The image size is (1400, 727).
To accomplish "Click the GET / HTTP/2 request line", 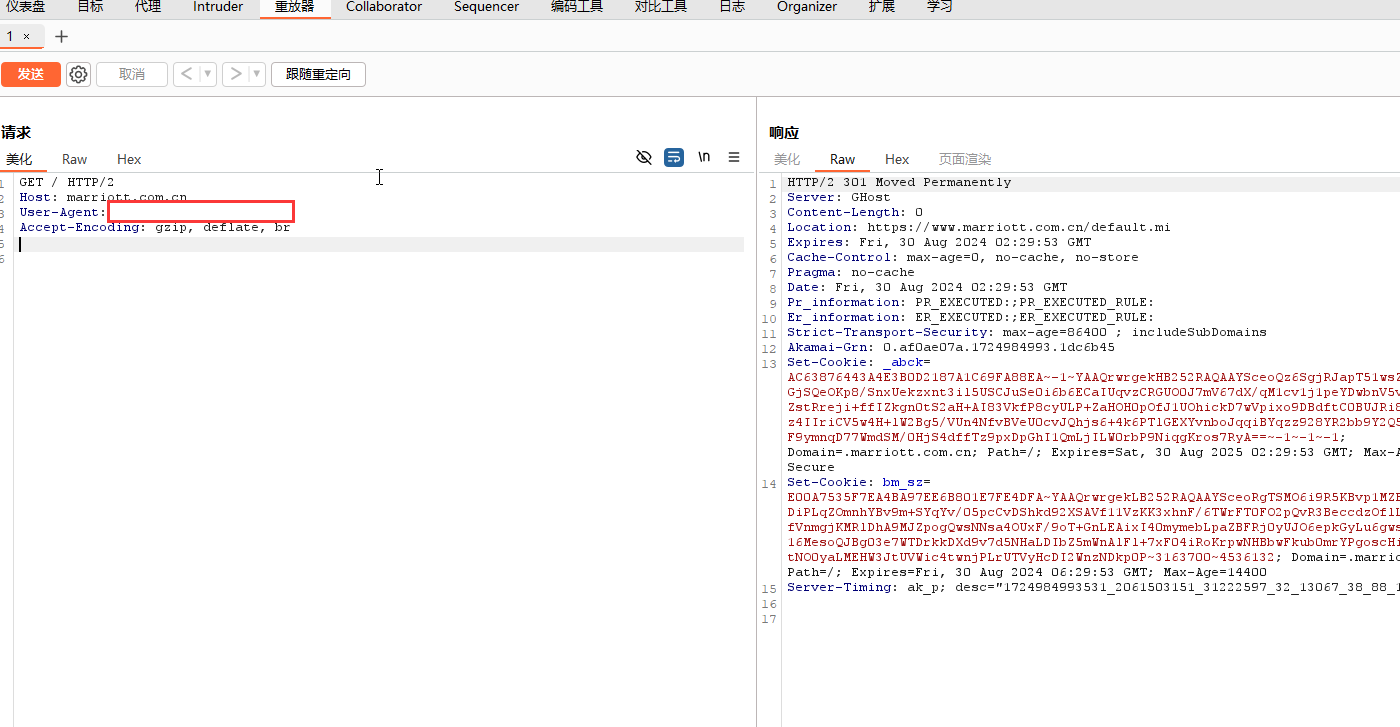I will (67, 182).
